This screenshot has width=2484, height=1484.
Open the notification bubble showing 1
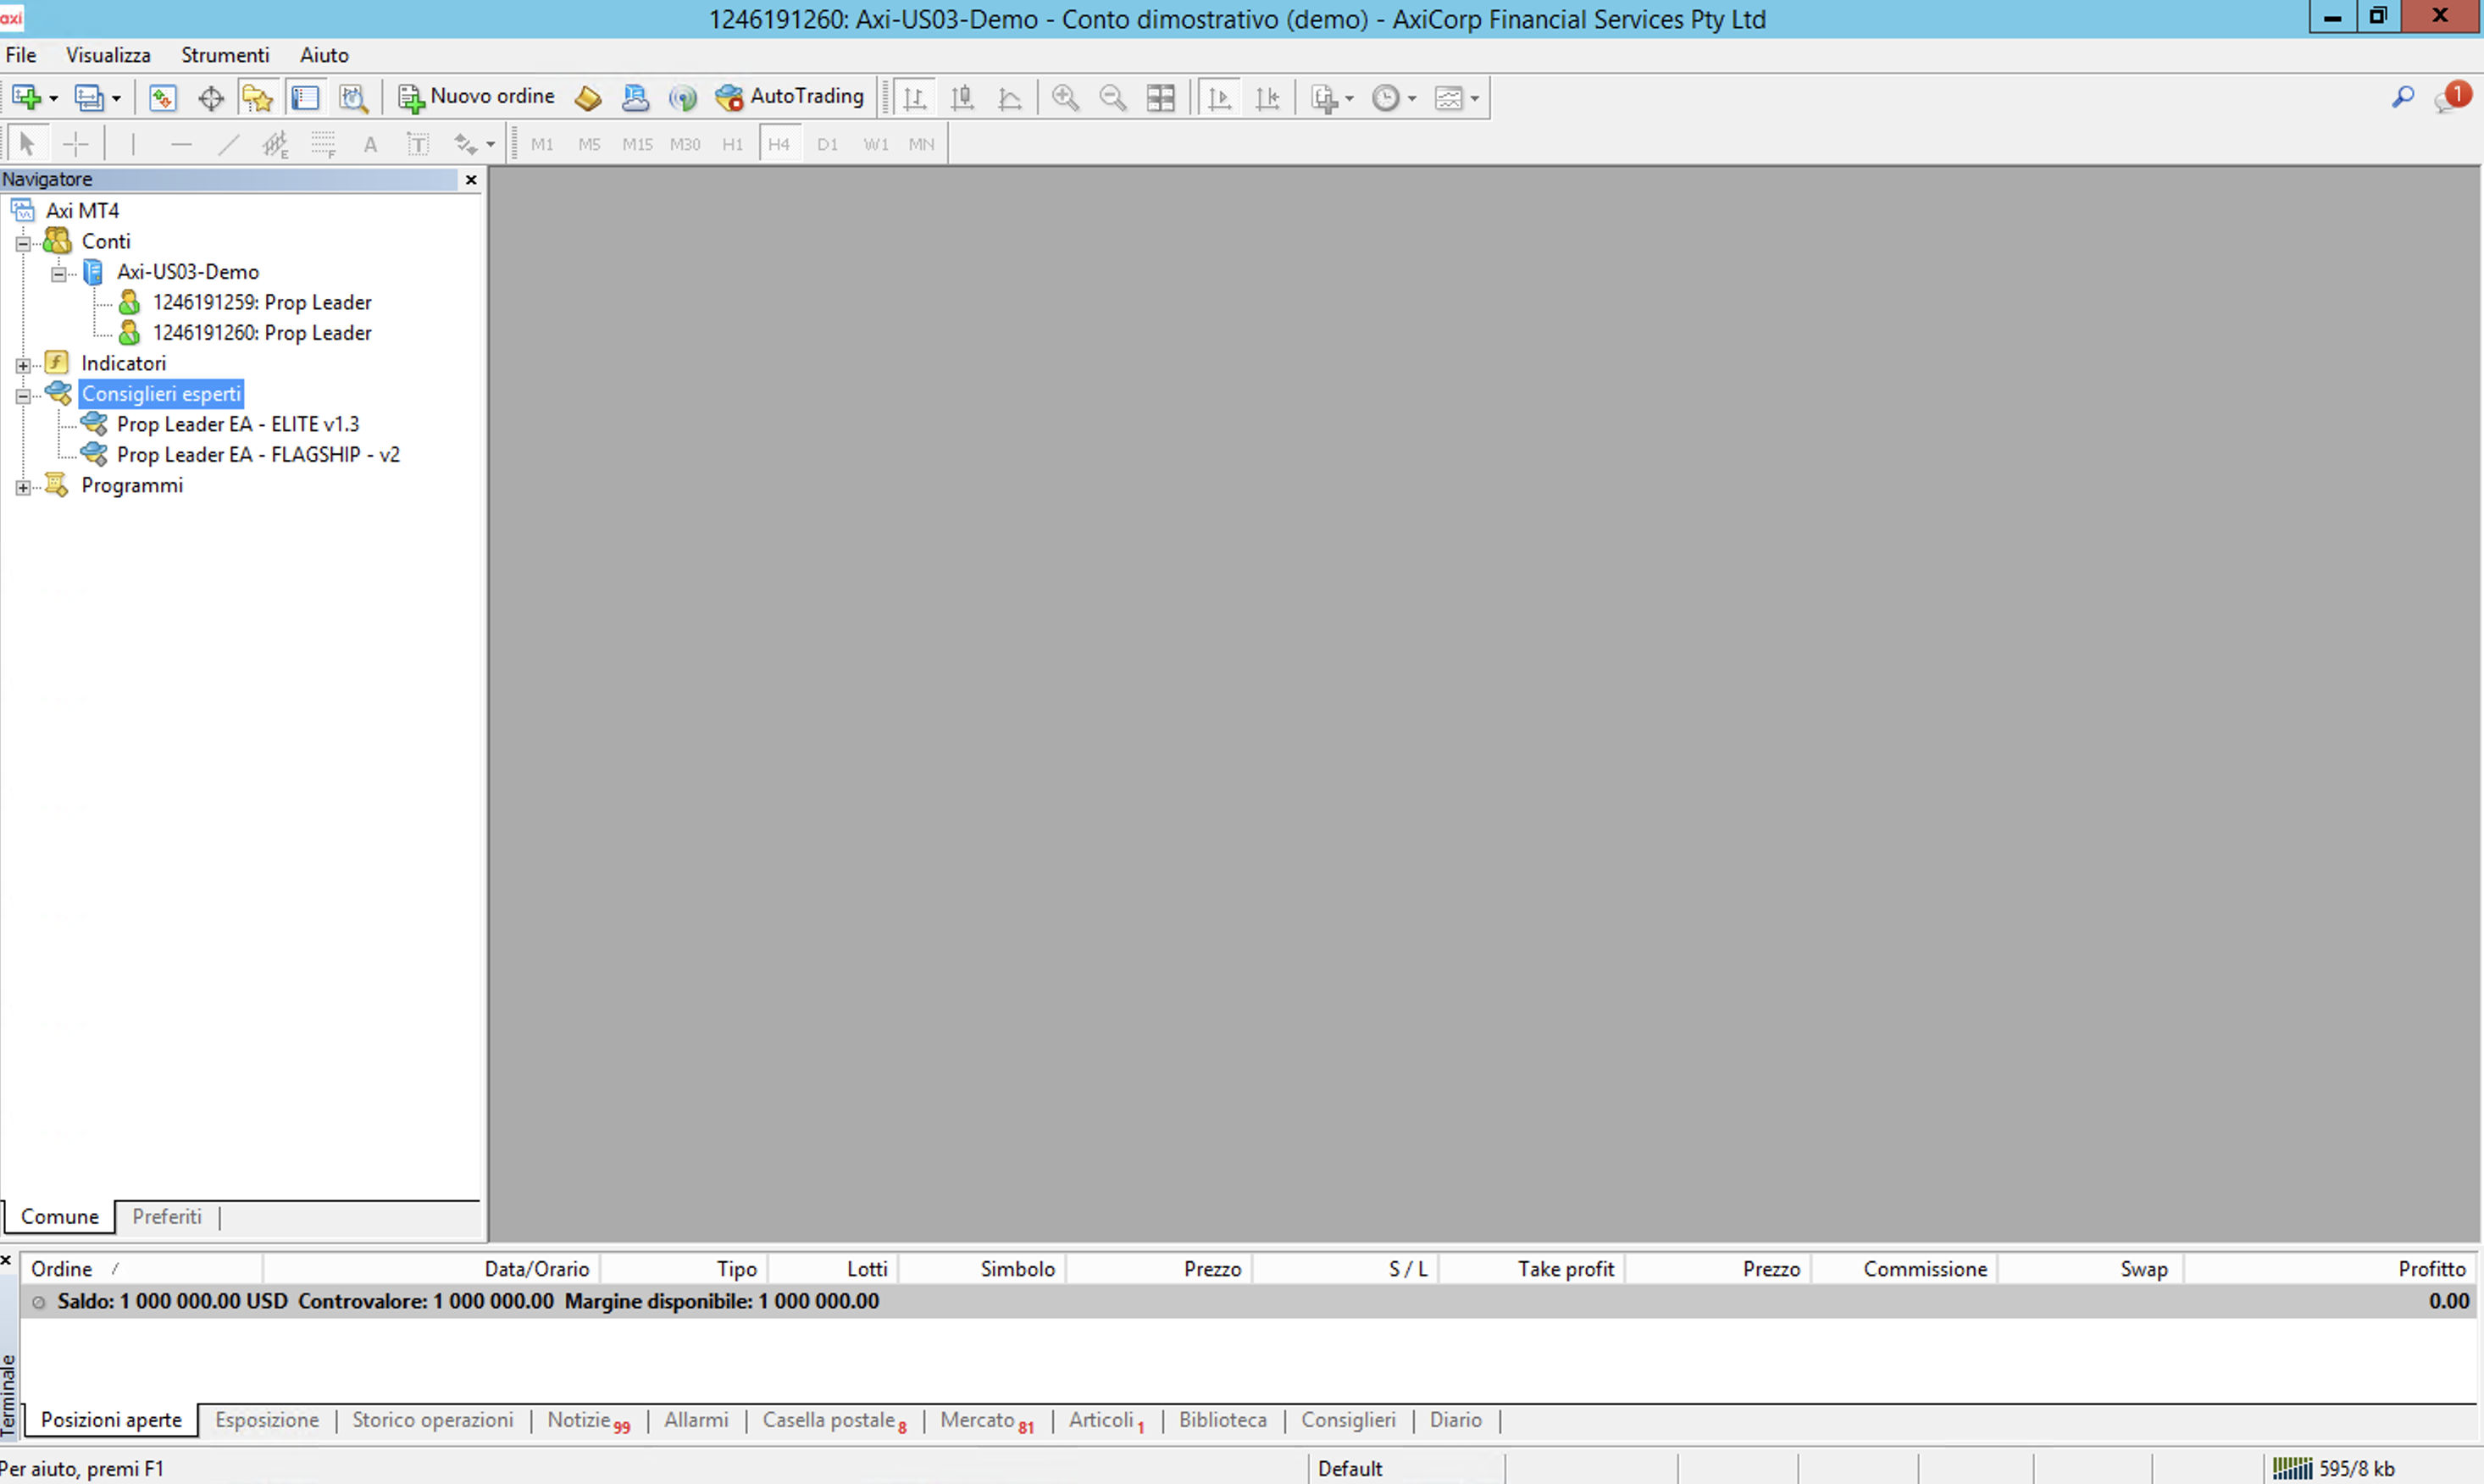pyautogui.click(x=2452, y=97)
